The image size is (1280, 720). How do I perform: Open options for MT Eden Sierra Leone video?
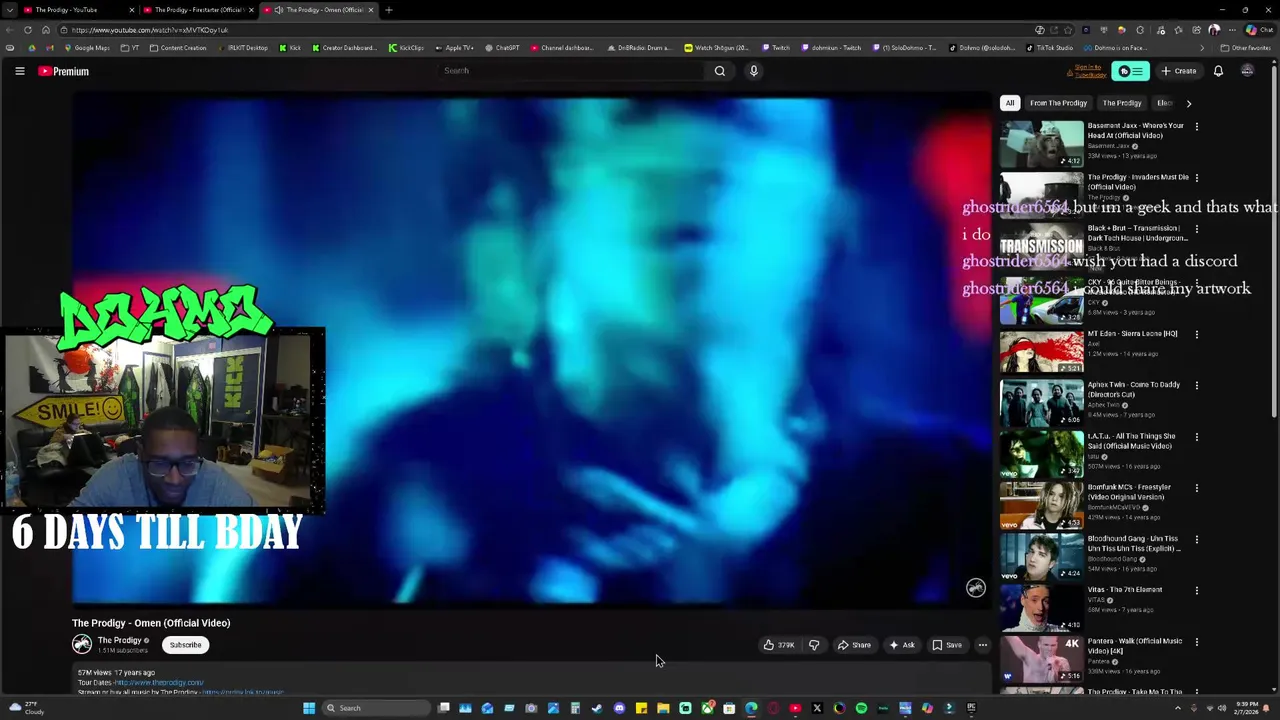(x=1196, y=334)
